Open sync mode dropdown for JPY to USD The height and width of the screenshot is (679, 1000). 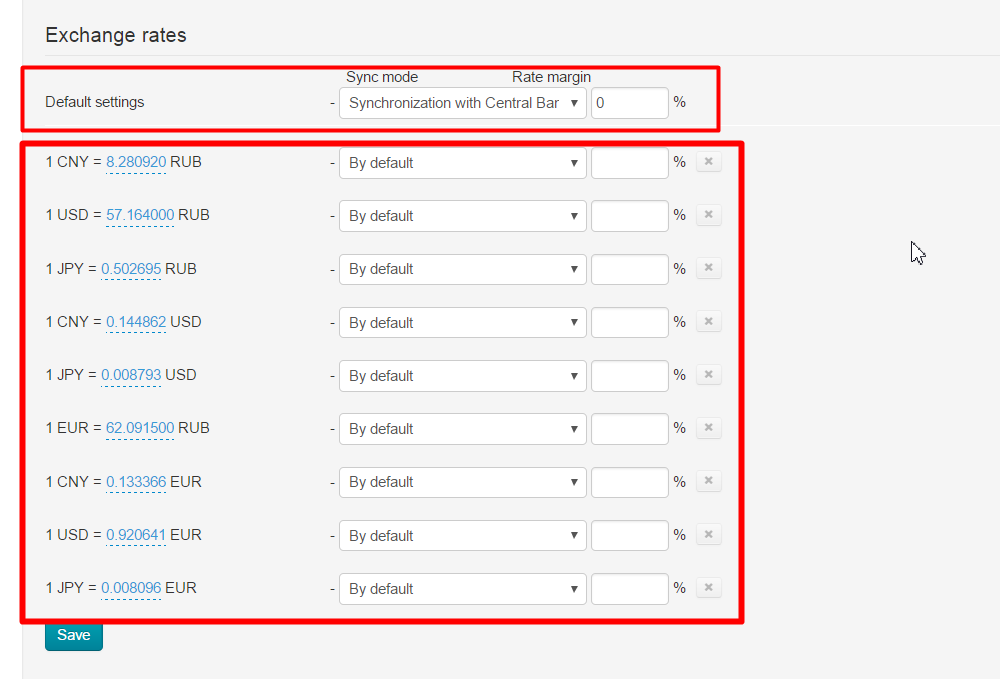(x=462, y=376)
